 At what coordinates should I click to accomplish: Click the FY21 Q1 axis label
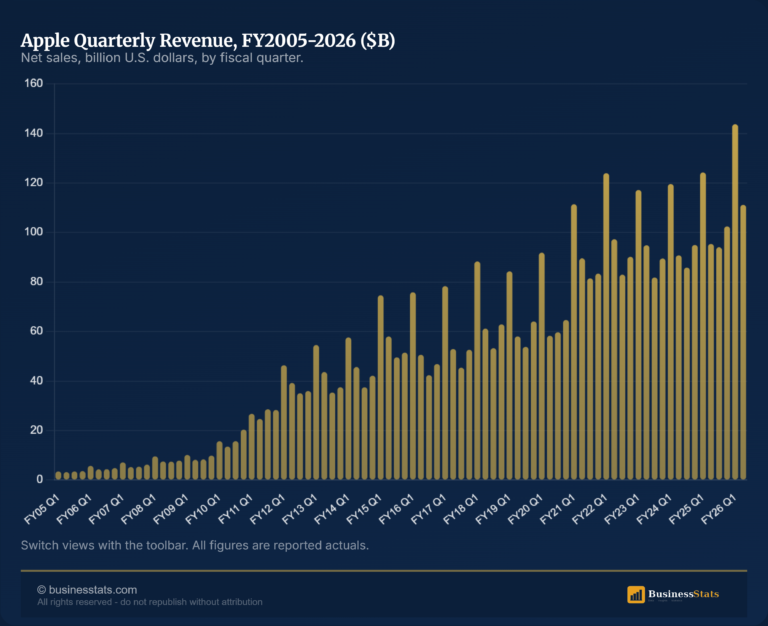pos(558,509)
